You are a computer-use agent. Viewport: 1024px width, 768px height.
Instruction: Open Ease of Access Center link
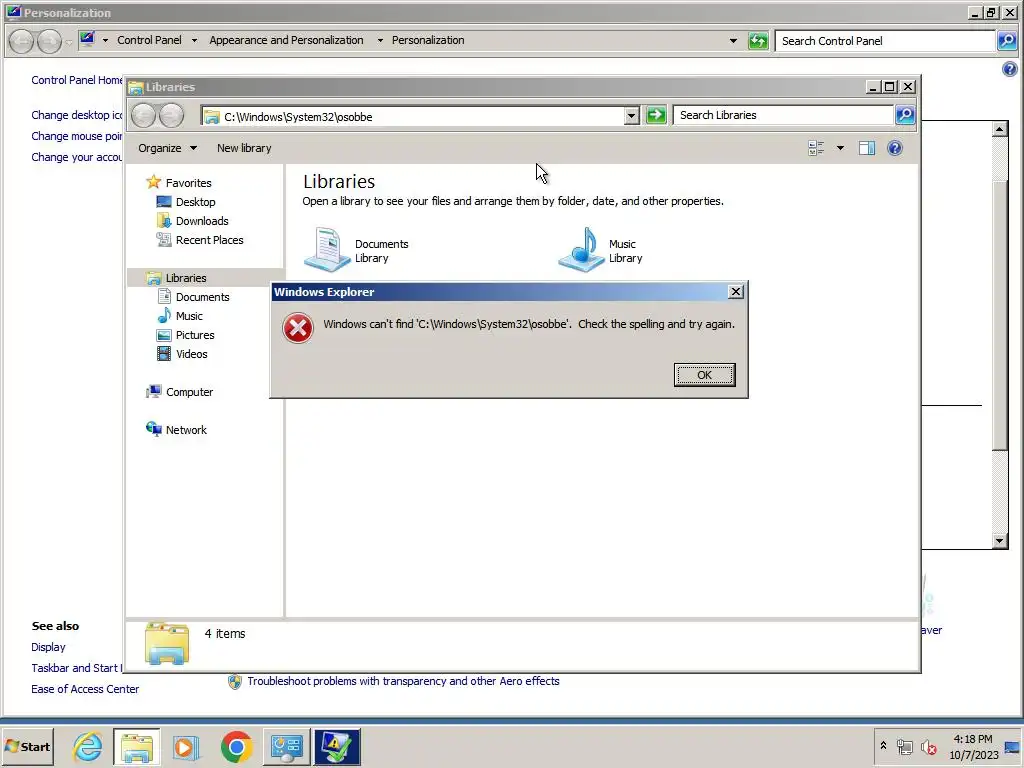85,688
